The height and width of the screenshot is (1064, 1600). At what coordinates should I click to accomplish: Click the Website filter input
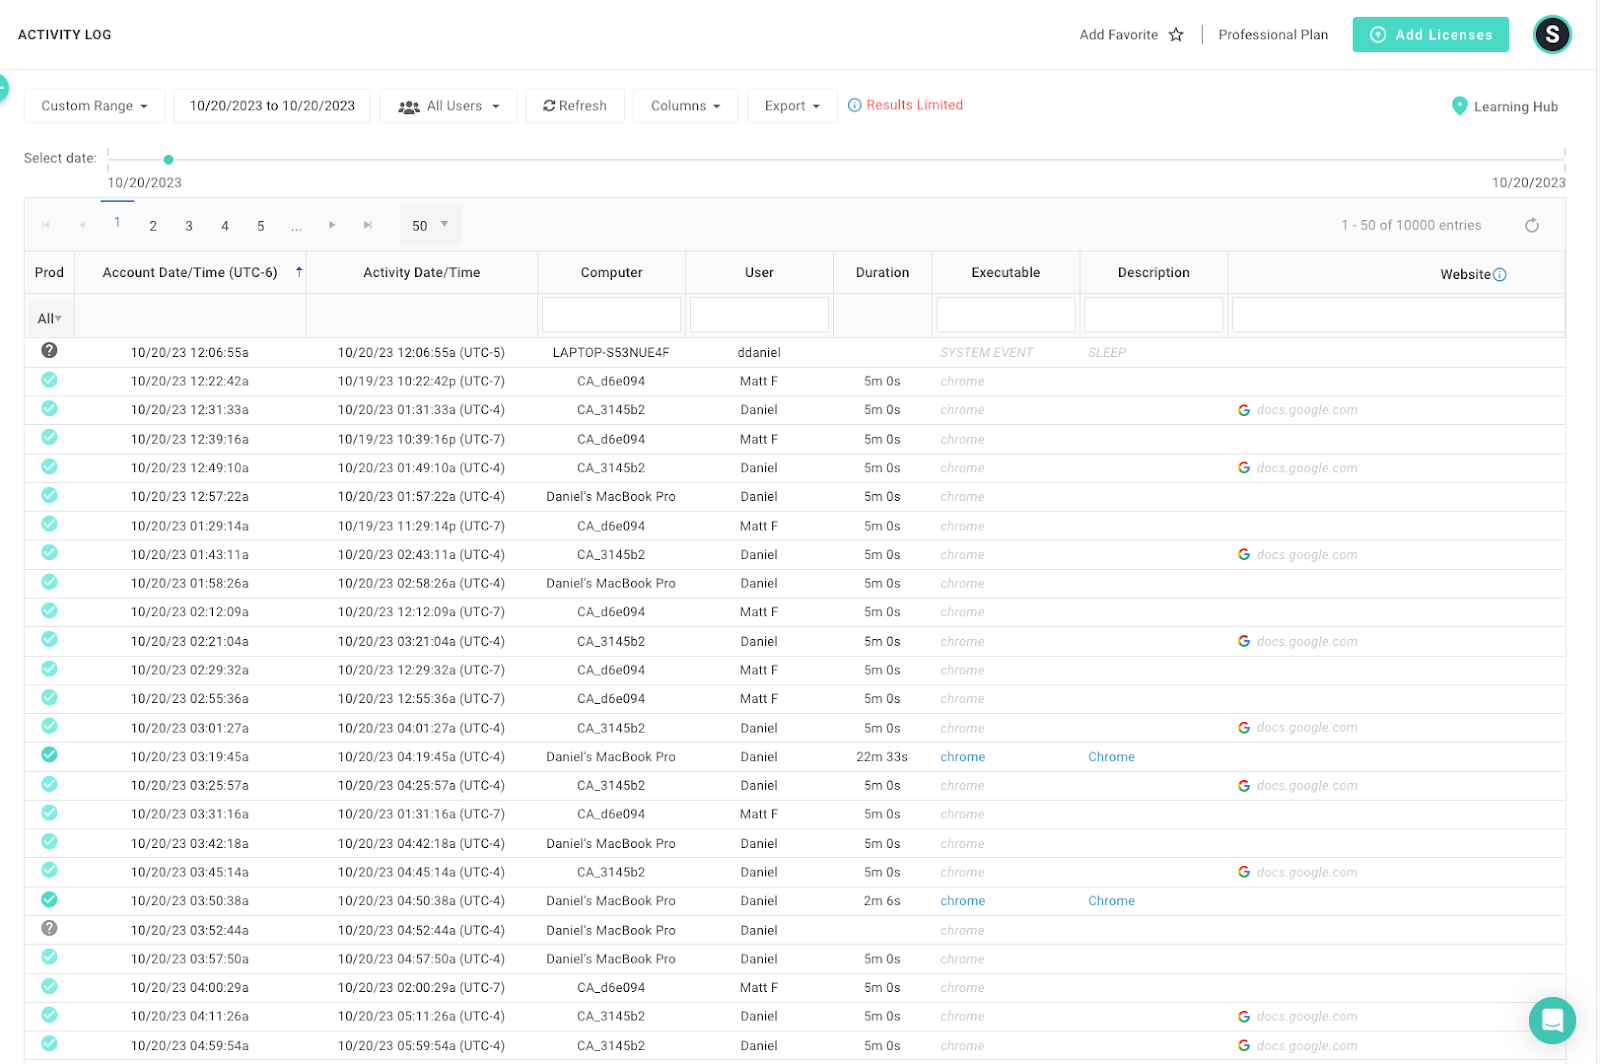pyautogui.click(x=1398, y=315)
